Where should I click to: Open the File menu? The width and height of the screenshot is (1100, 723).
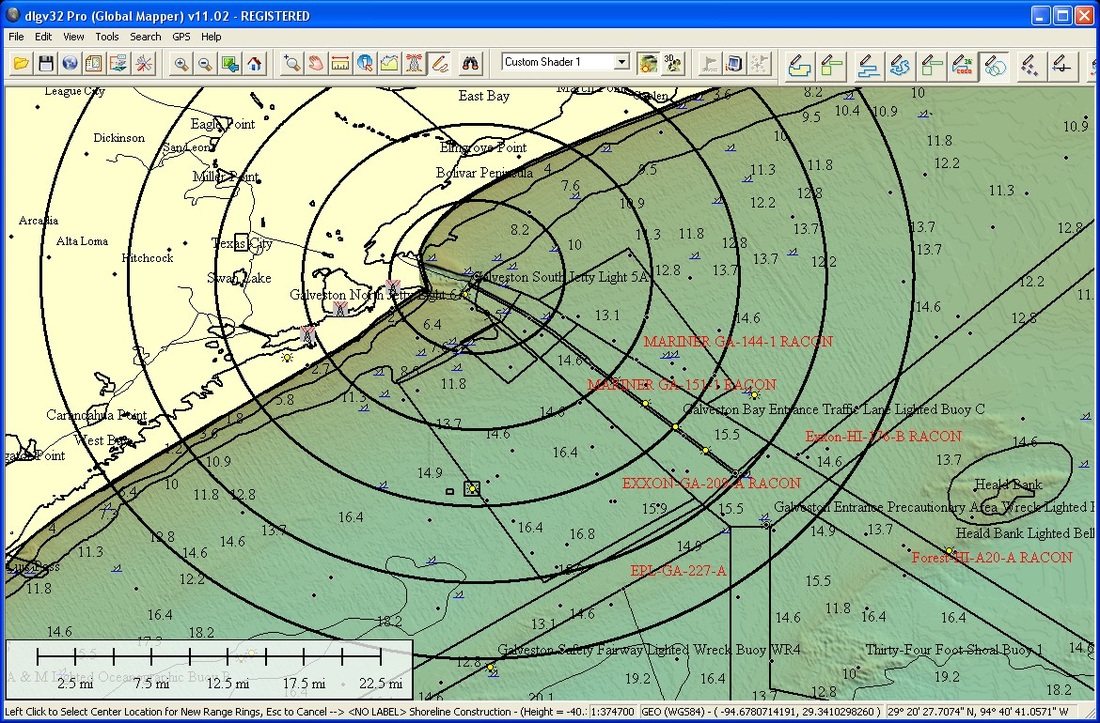(15, 36)
